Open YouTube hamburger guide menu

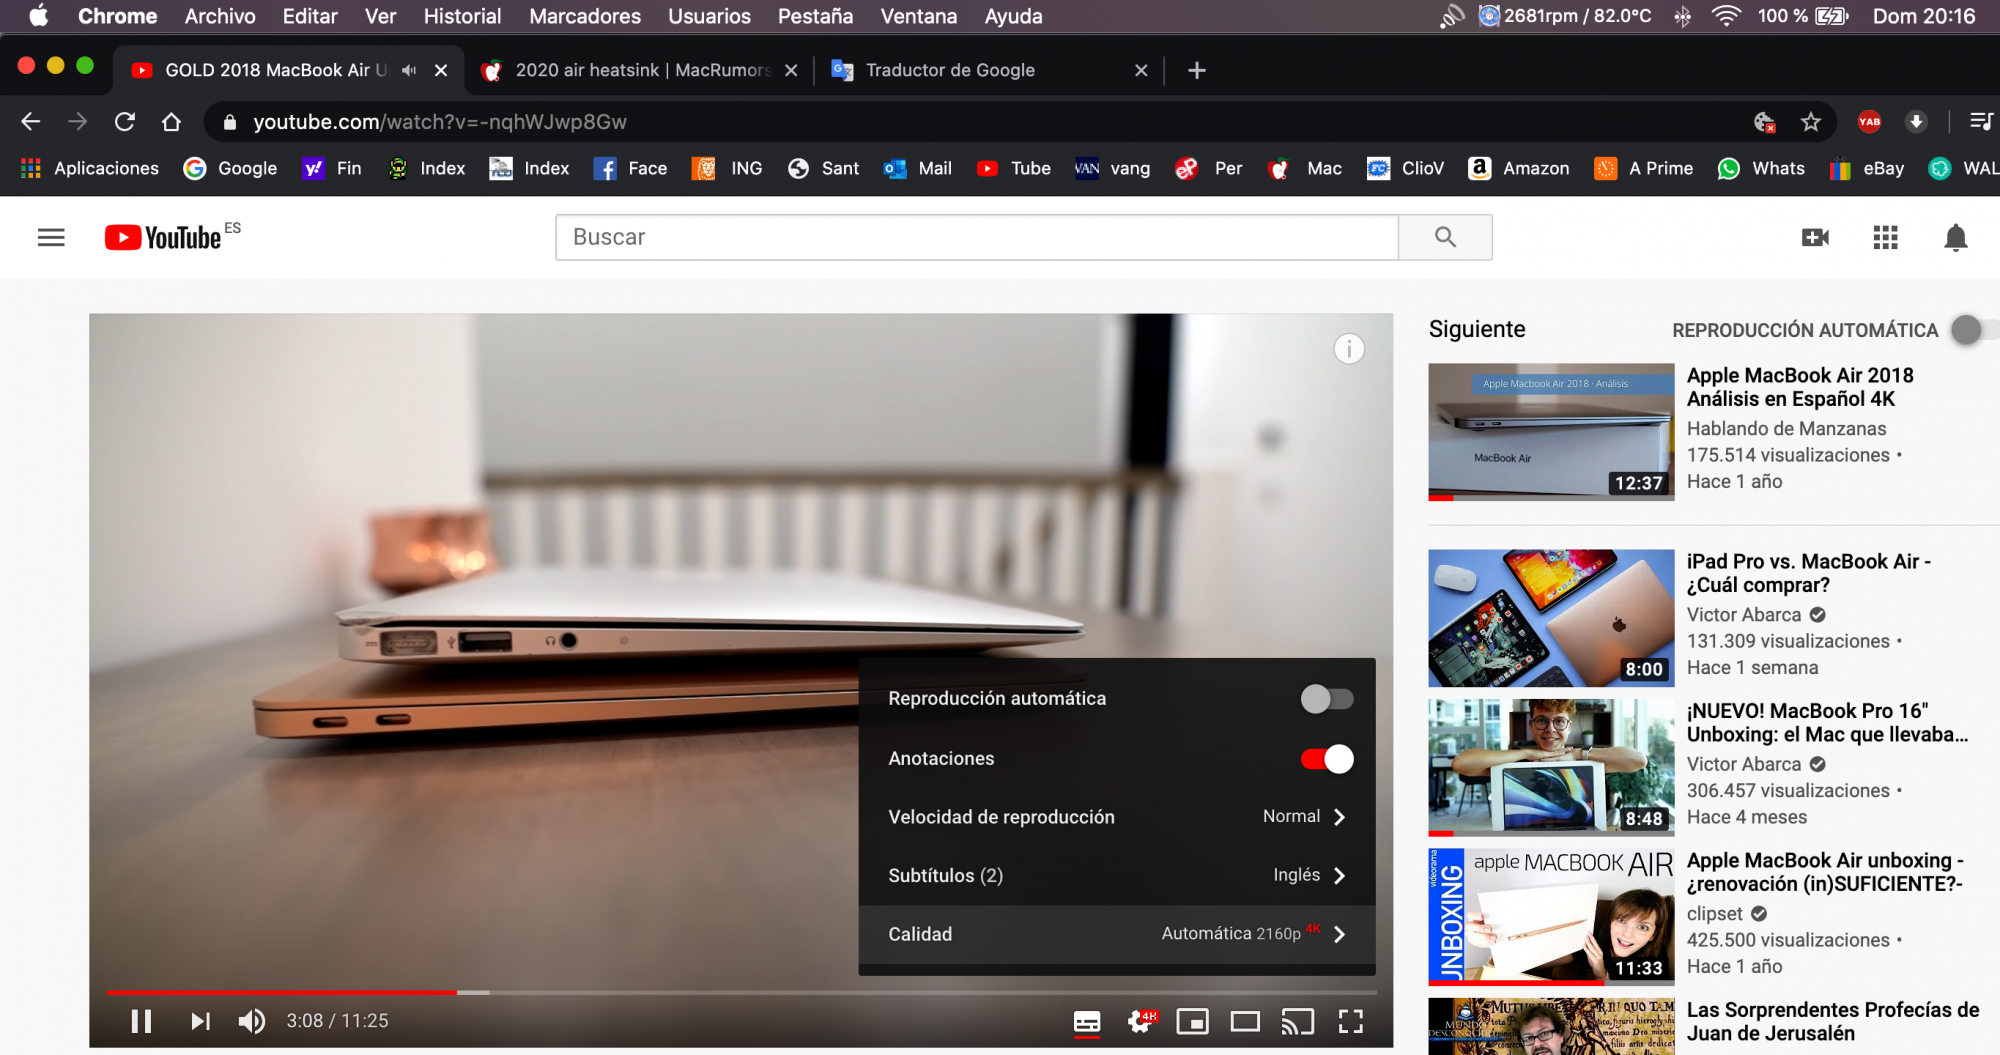click(x=51, y=237)
